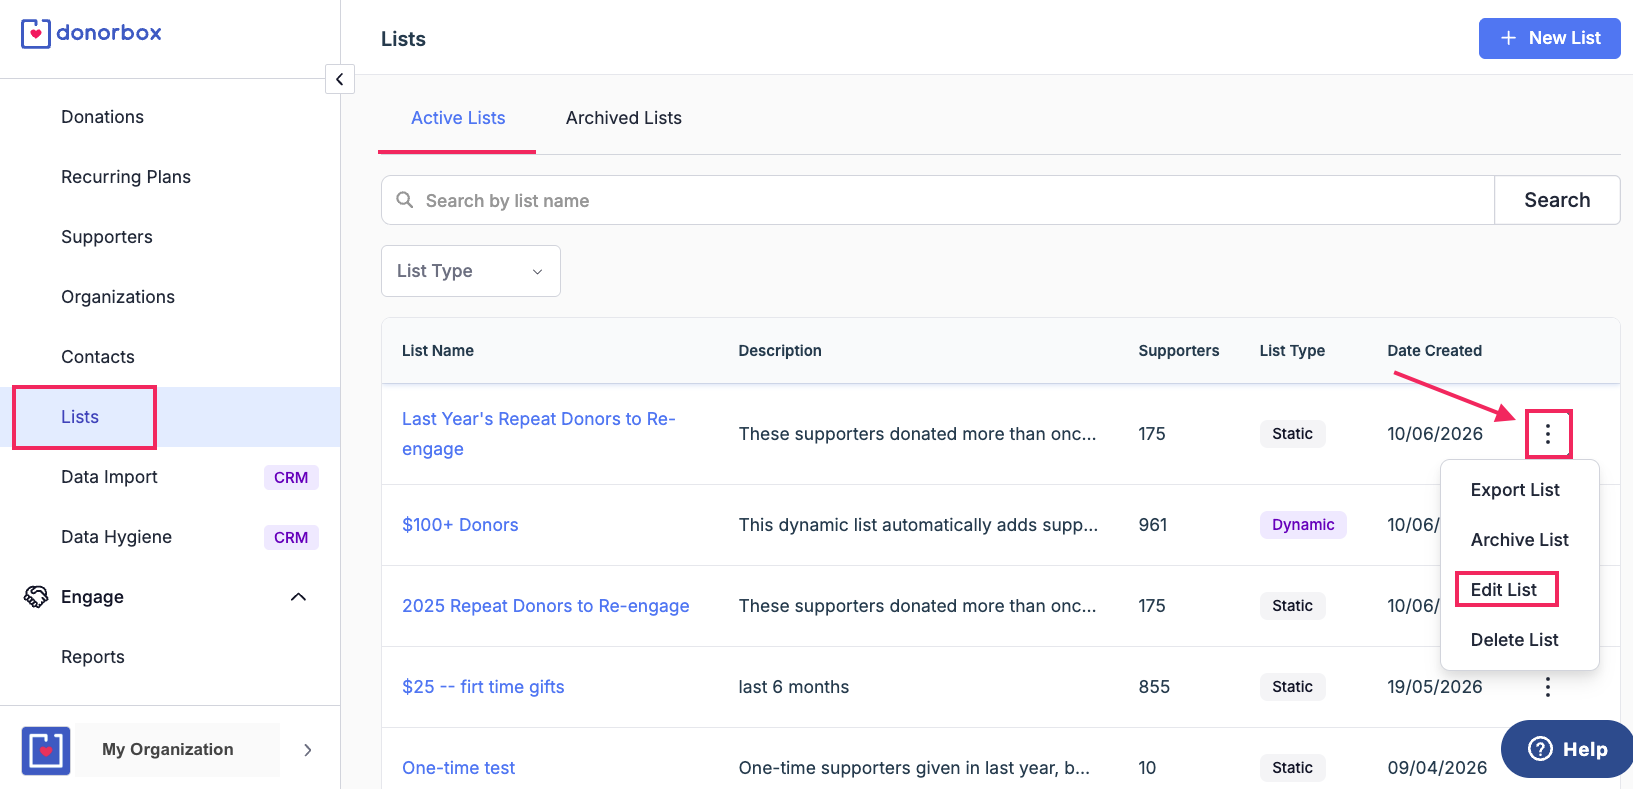
Task: Click description 'One-time supporters given in last year'
Action: (x=914, y=768)
